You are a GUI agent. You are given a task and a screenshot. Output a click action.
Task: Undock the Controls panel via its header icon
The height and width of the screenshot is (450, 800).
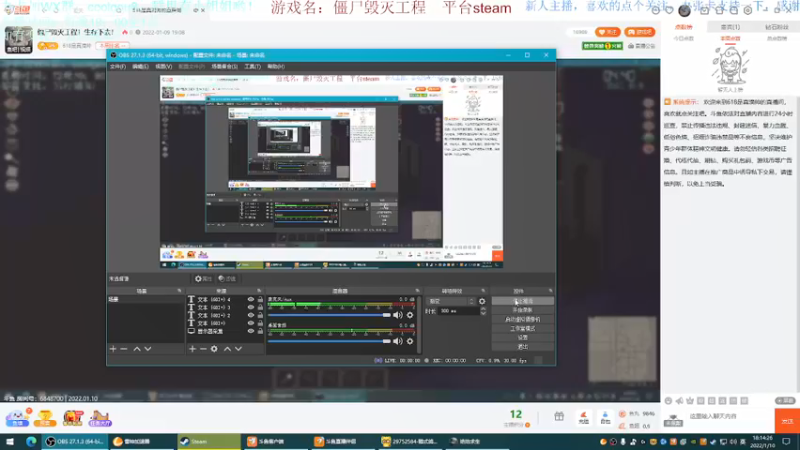click(x=551, y=291)
